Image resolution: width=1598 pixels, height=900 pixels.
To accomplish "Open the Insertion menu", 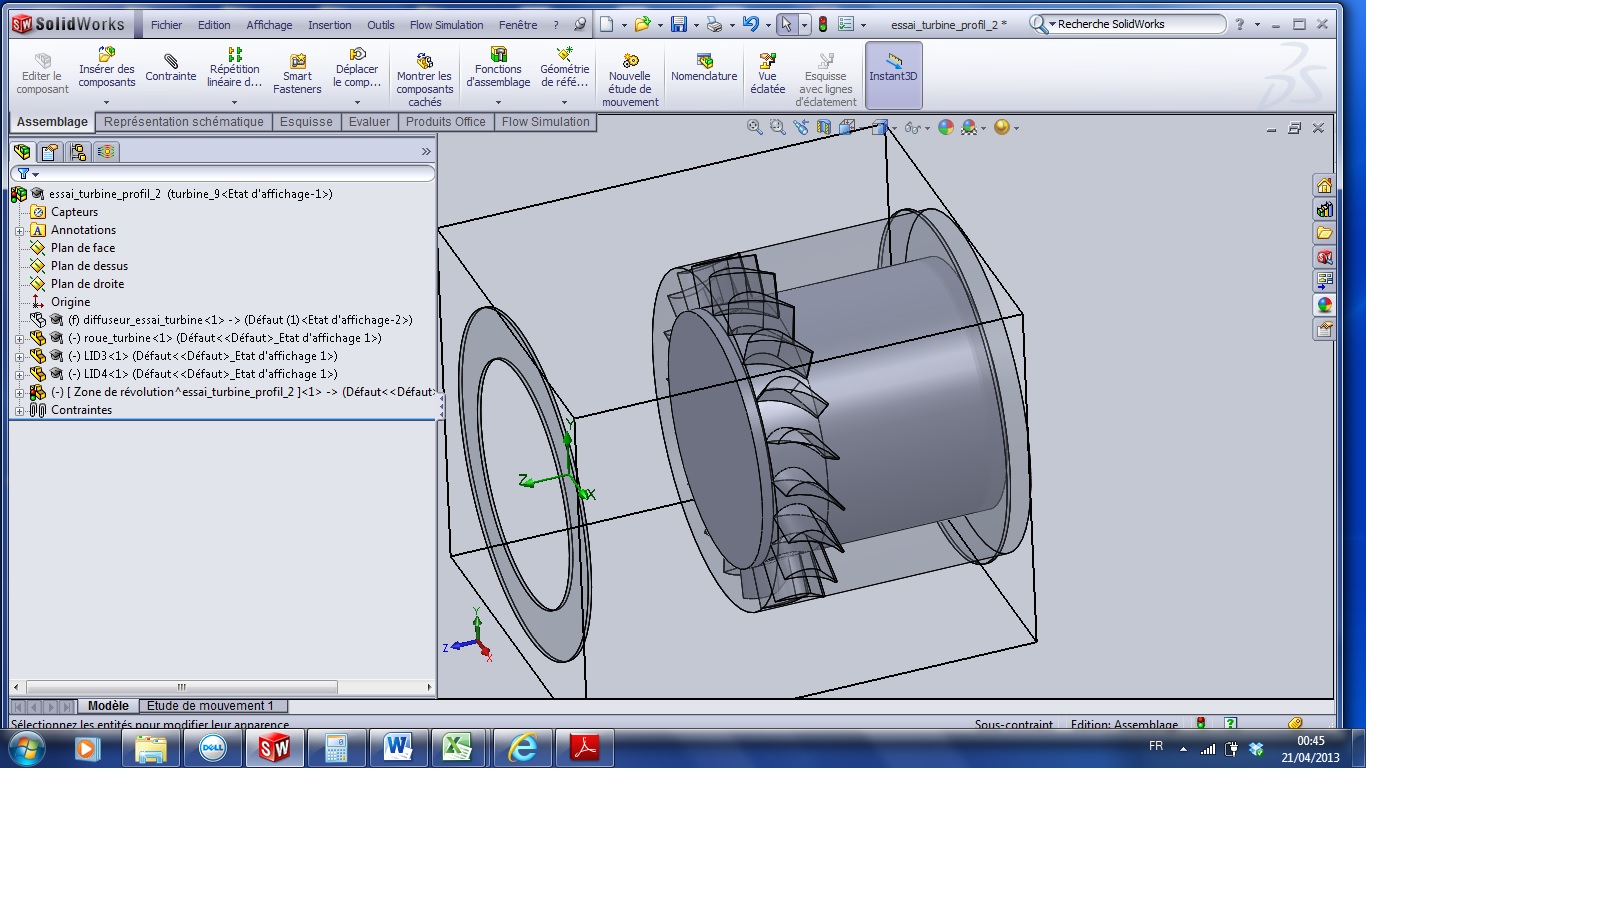I will click(329, 25).
